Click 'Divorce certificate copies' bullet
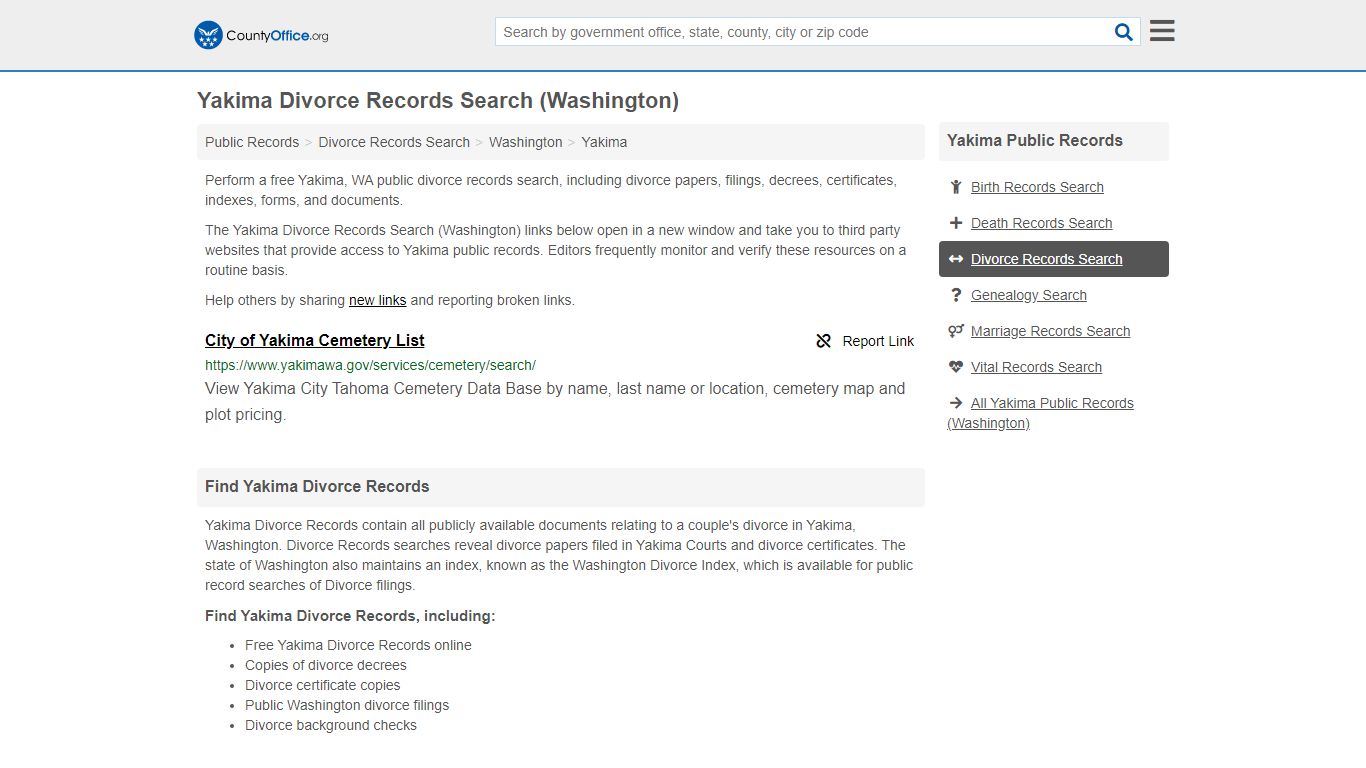 pos(323,685)
